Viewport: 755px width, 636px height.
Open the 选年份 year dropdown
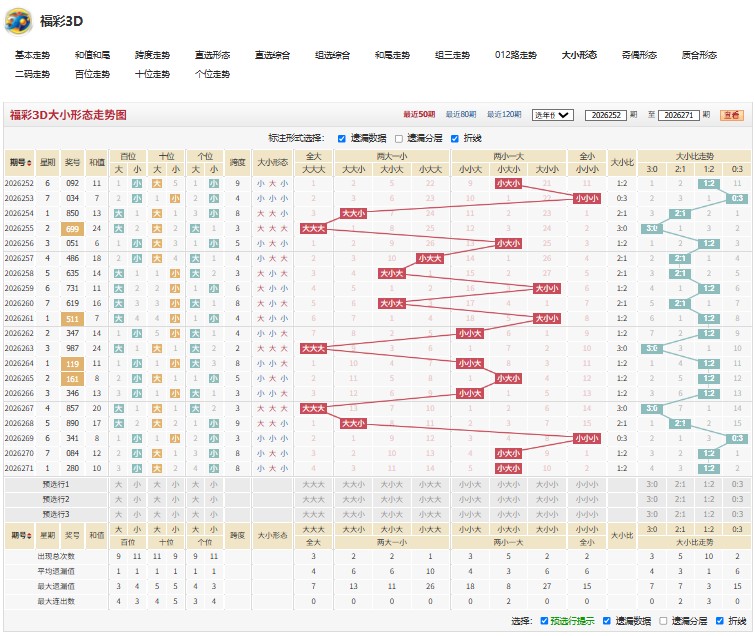pyautogui.click(x=552, y=115)
